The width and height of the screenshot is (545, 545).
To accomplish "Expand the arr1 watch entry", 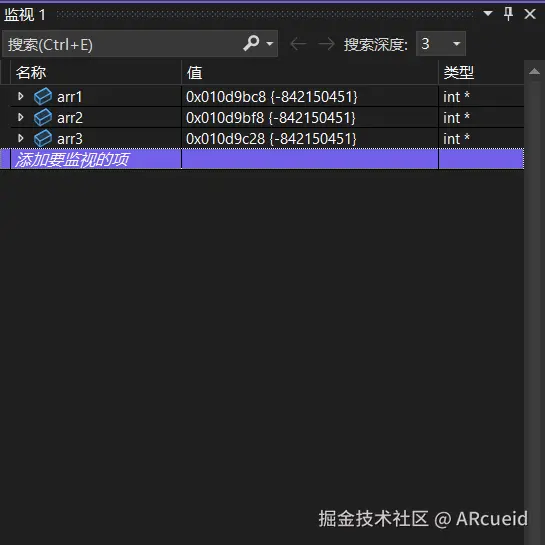I will (x=21, y=96).
